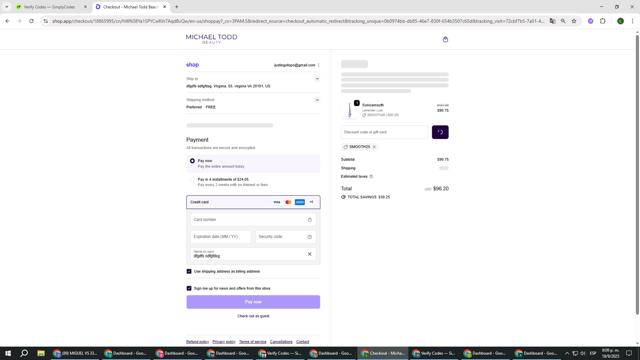Click the ESP language indicator

593,353
